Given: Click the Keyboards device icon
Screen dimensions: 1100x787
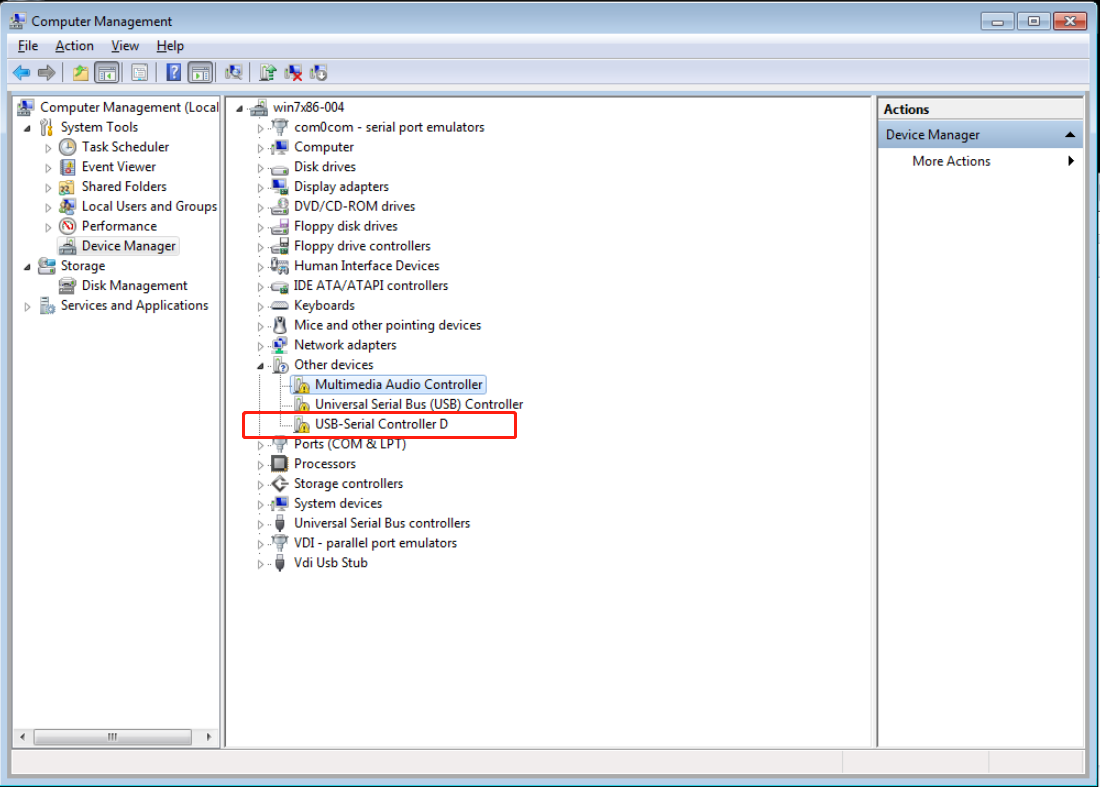Looking at the screenshot, I should tap(279, 305).
